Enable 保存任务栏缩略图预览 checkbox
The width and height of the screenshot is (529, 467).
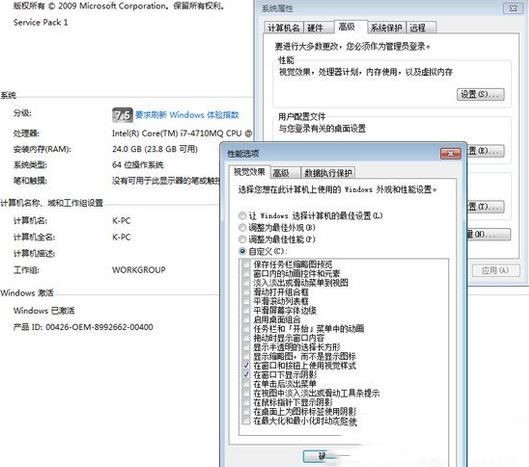tap(246, 264)
